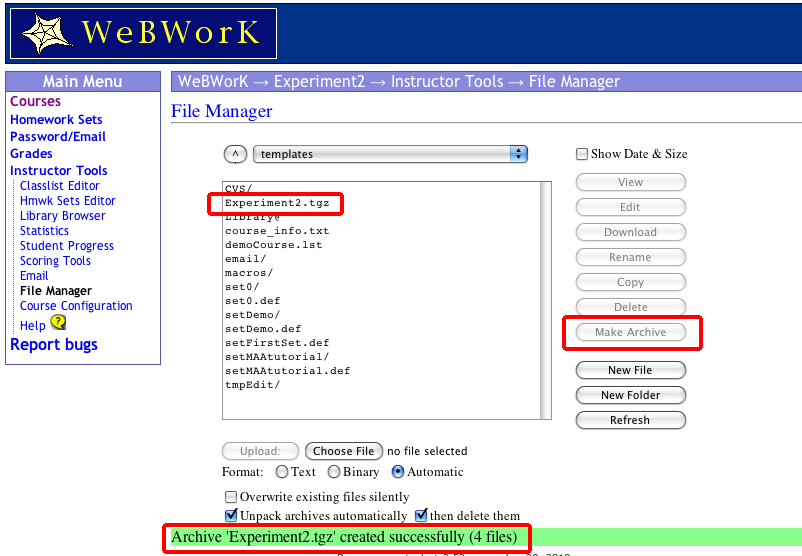Enable Show Date & Size checkbox

click(582, 154)
